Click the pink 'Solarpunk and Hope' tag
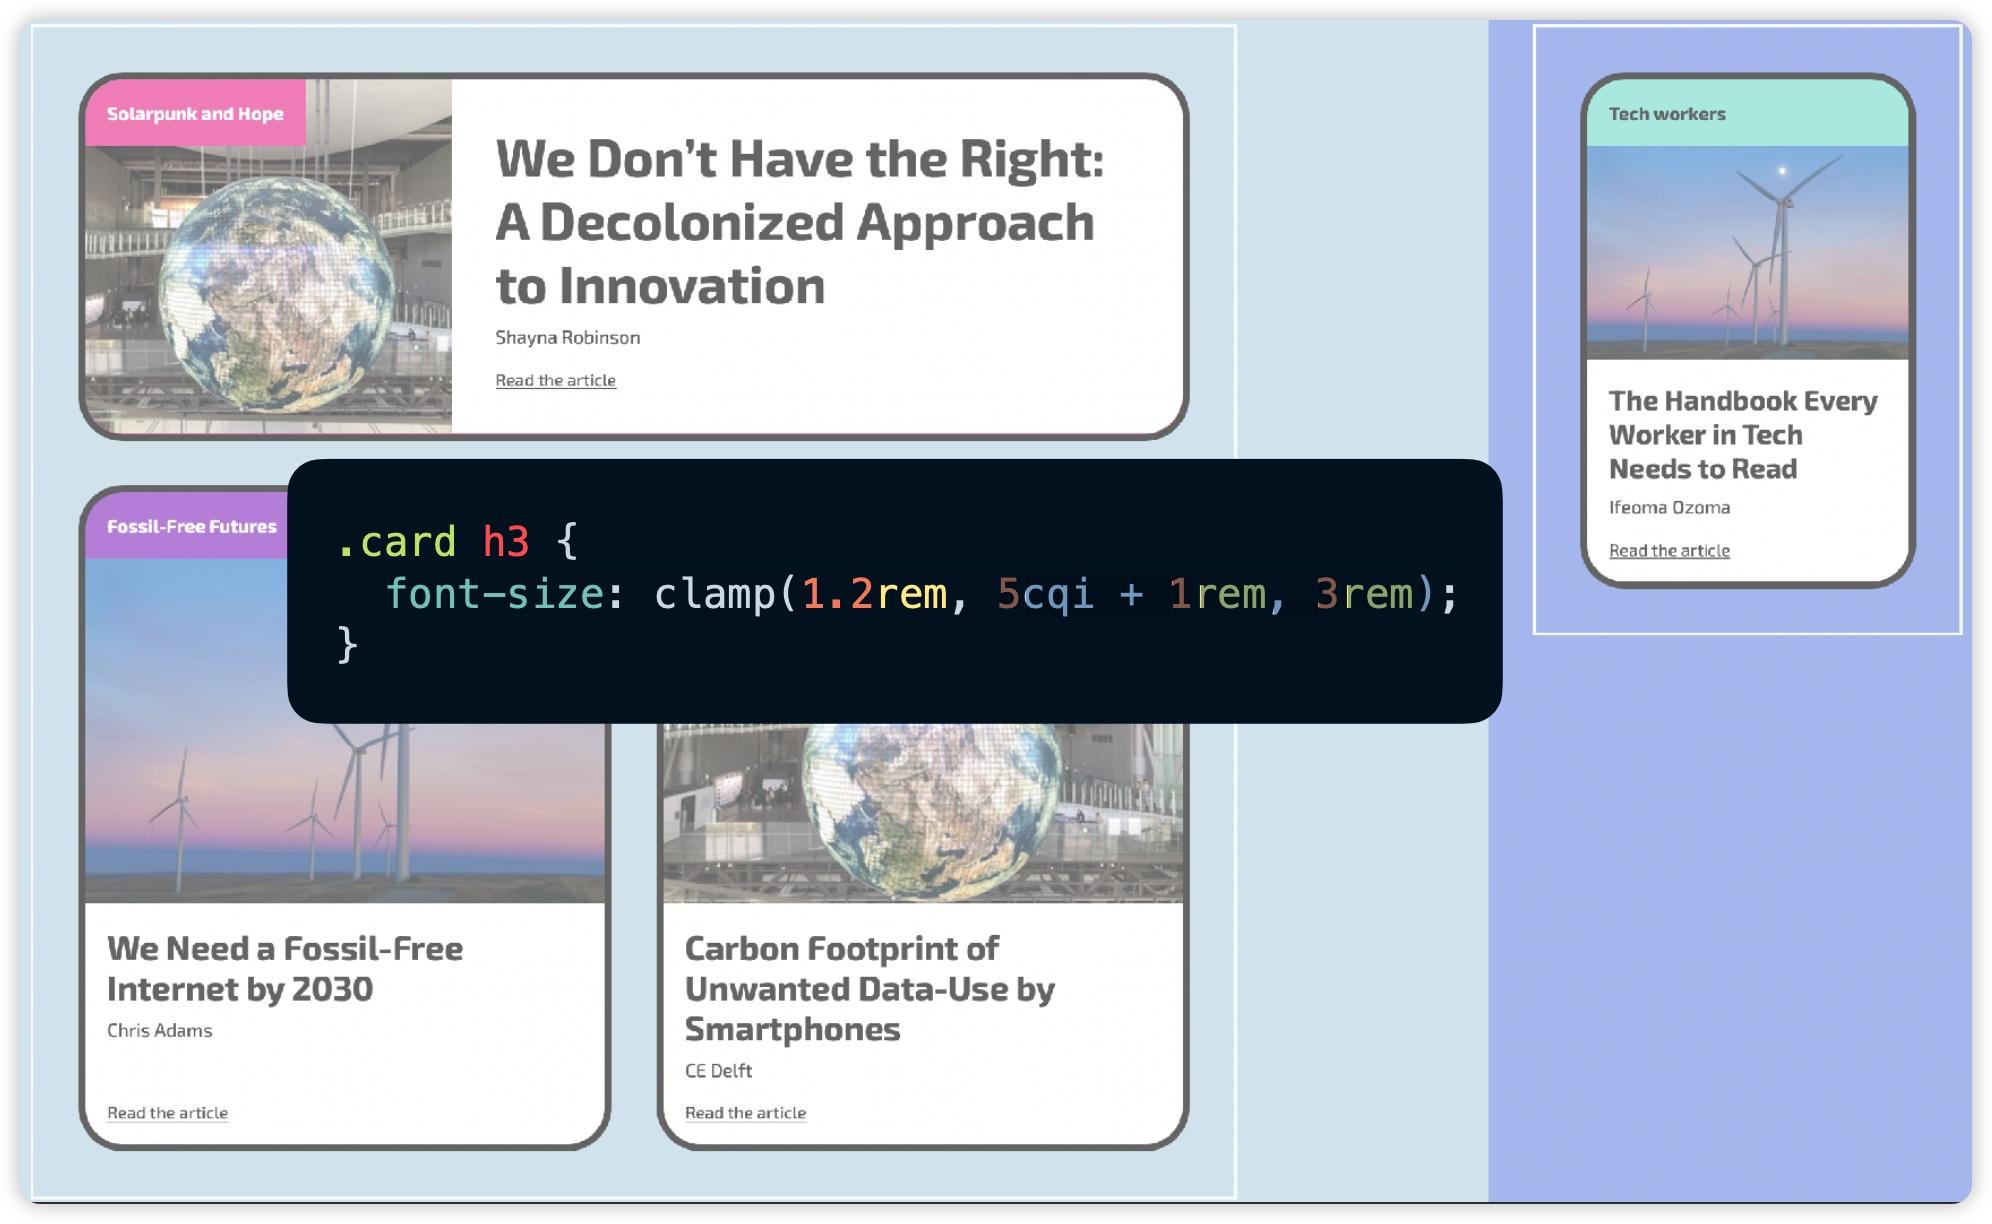The image size is (1992, 1224). point(195,114)
